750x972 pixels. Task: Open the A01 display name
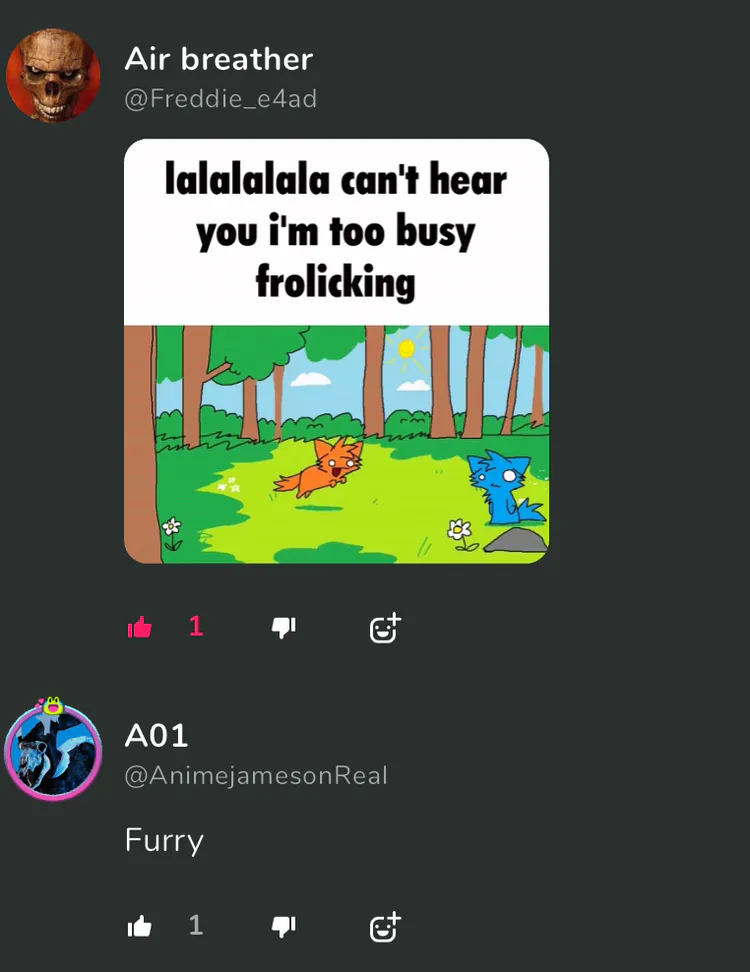pyautogui.click(x=156, y=736)
